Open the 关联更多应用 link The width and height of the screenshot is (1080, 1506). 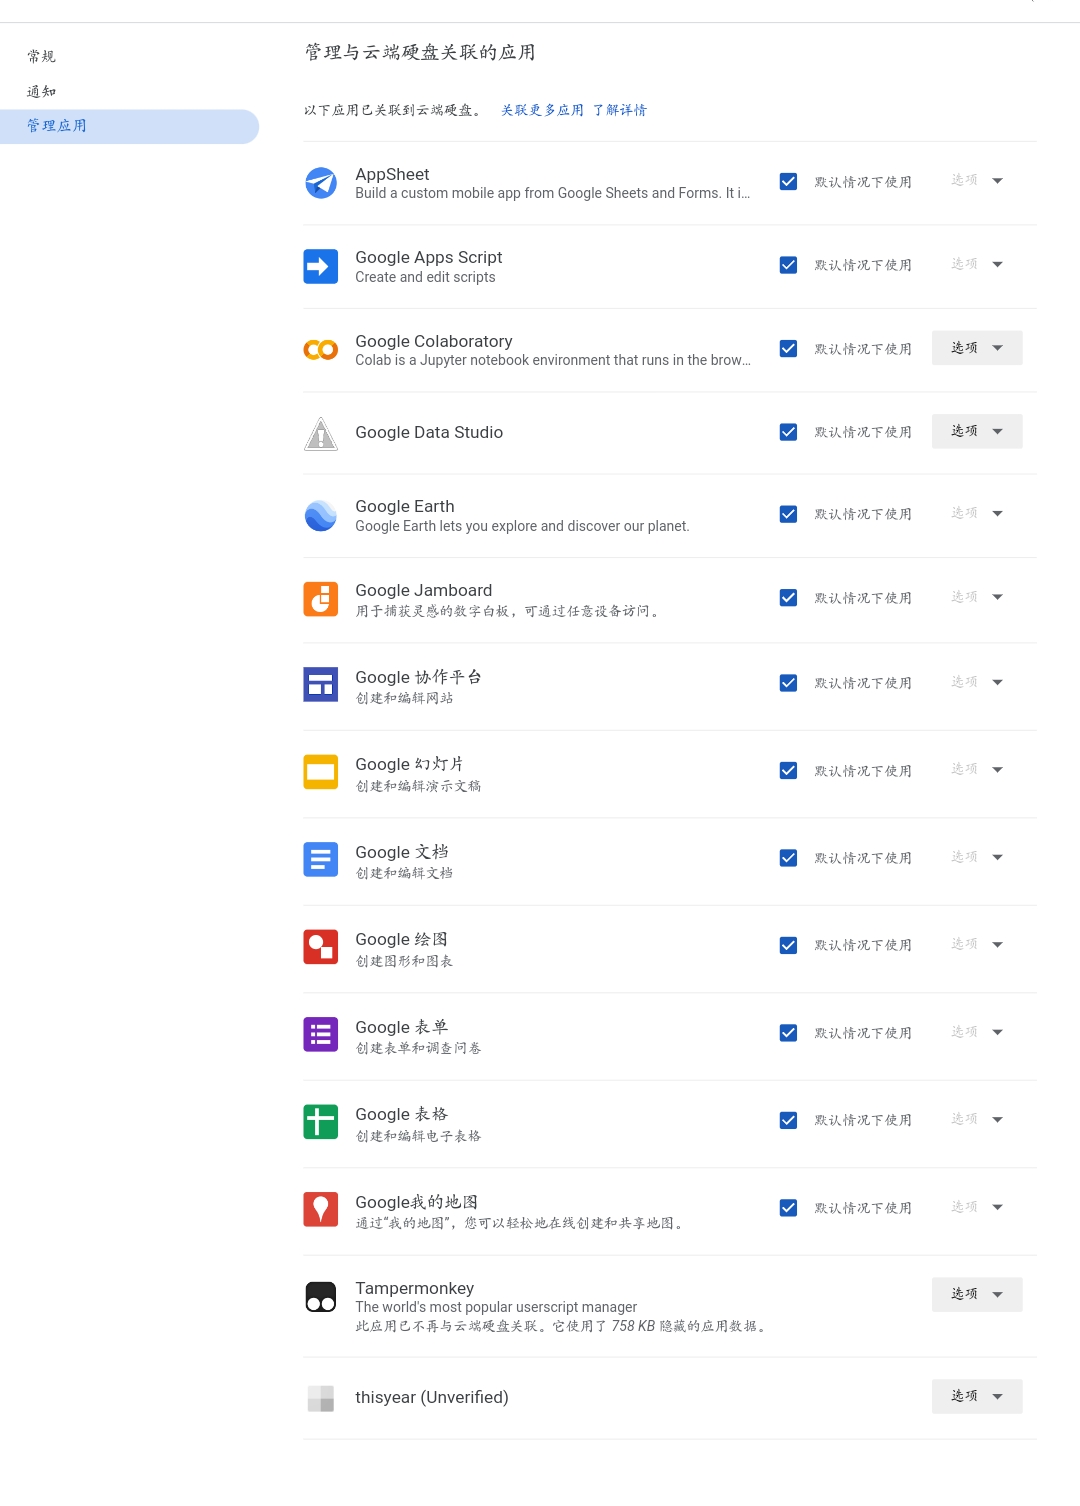542,110
